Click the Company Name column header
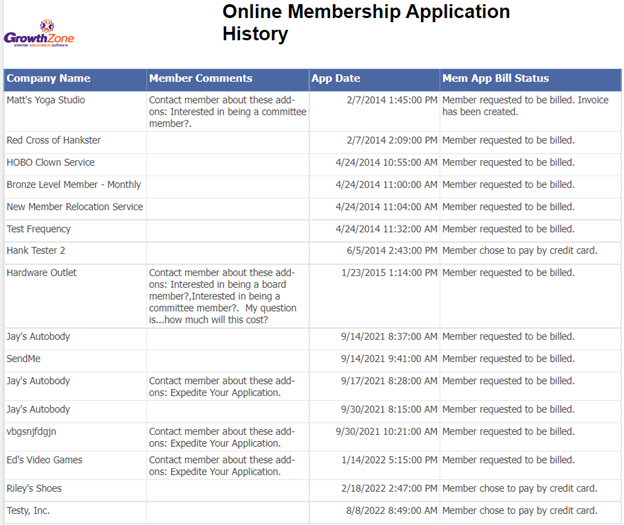This screenshot has height=525, width=624. 48,78
